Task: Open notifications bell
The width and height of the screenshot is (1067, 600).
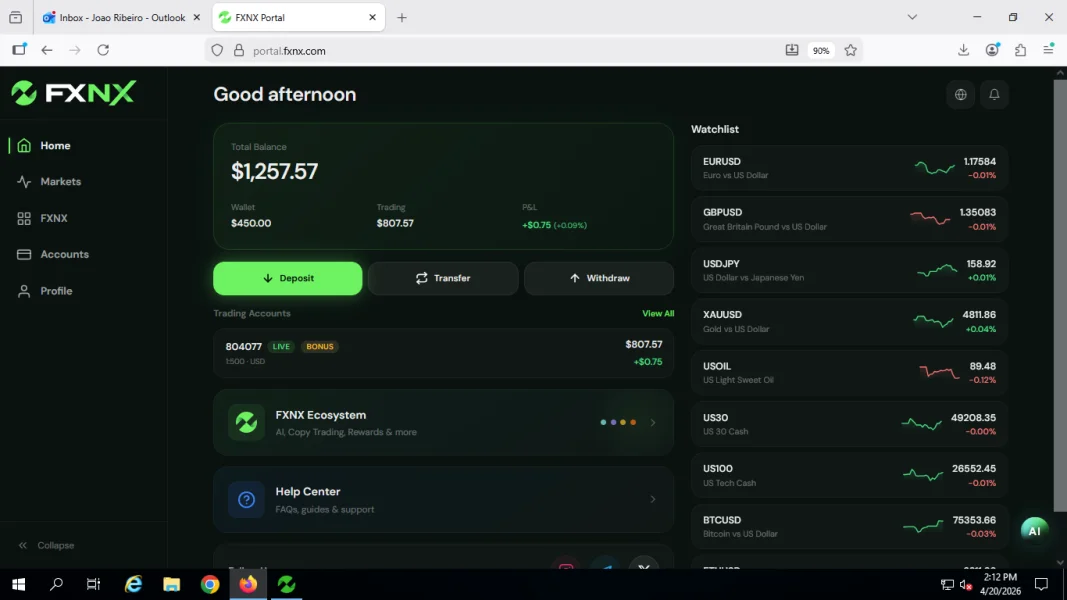Action: click(994, 95)
